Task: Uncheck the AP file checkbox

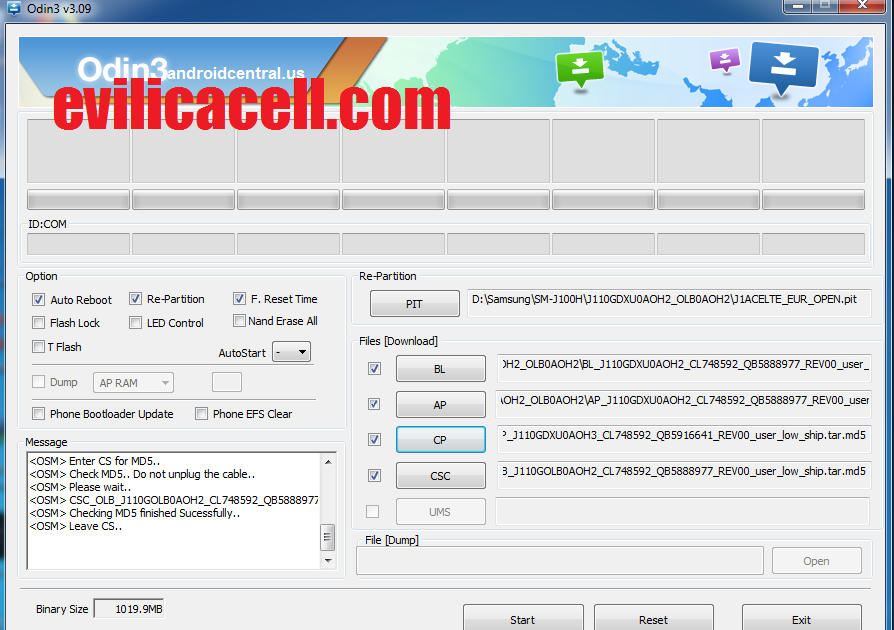Action: tap(374, 404)
